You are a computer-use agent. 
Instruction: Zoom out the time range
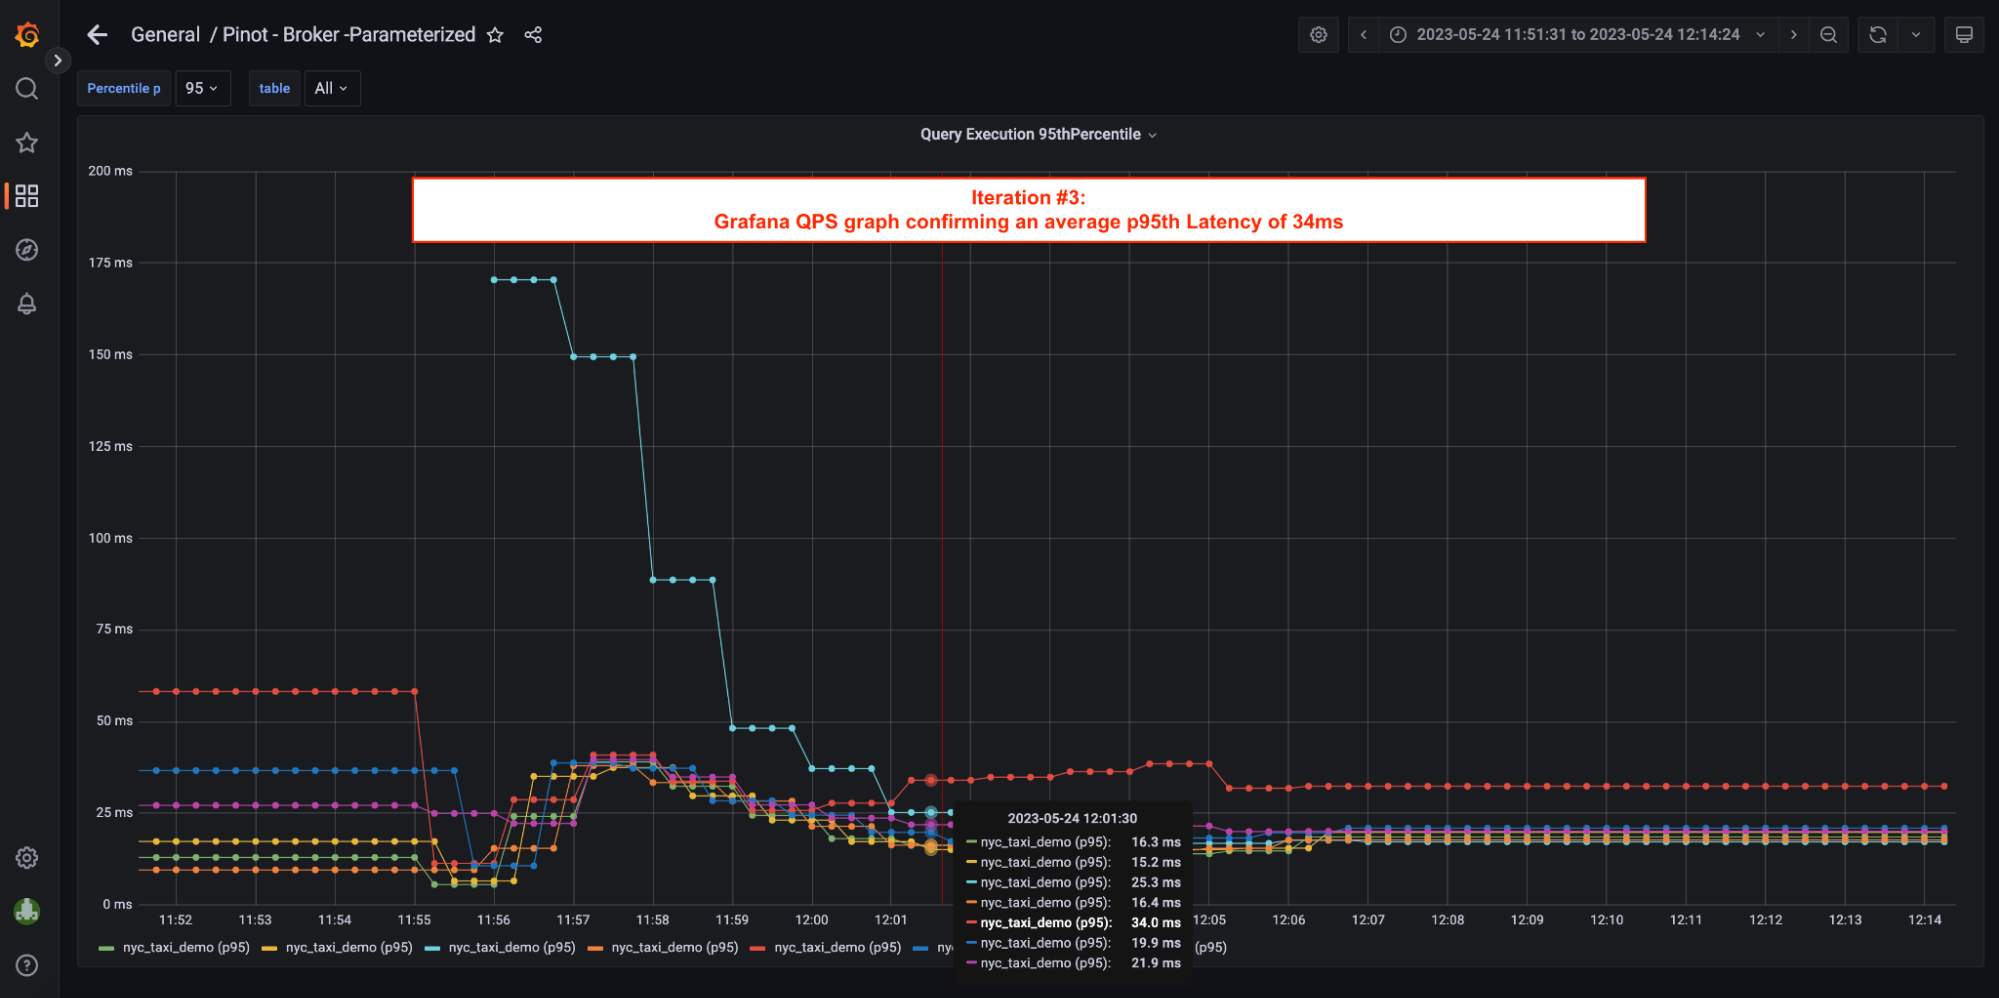[1828, 35]
